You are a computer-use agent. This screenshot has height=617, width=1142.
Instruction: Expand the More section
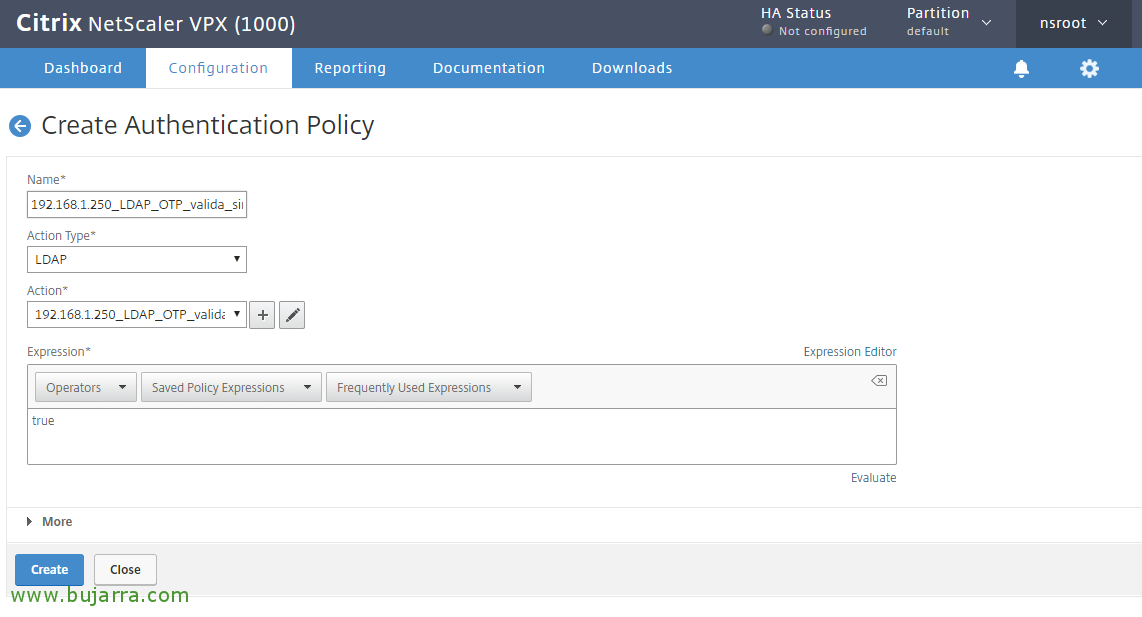click(x=50, y=522)
